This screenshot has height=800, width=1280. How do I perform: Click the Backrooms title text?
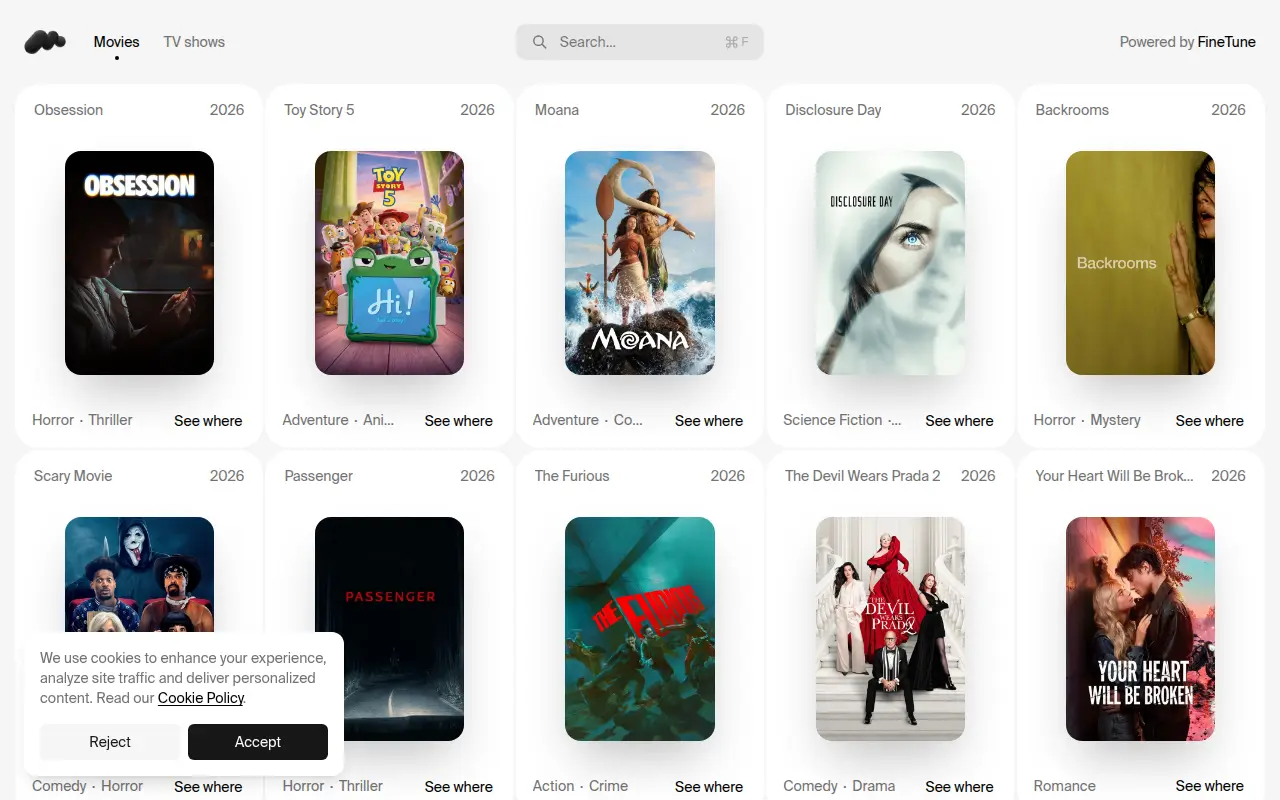click(1072, 110)
